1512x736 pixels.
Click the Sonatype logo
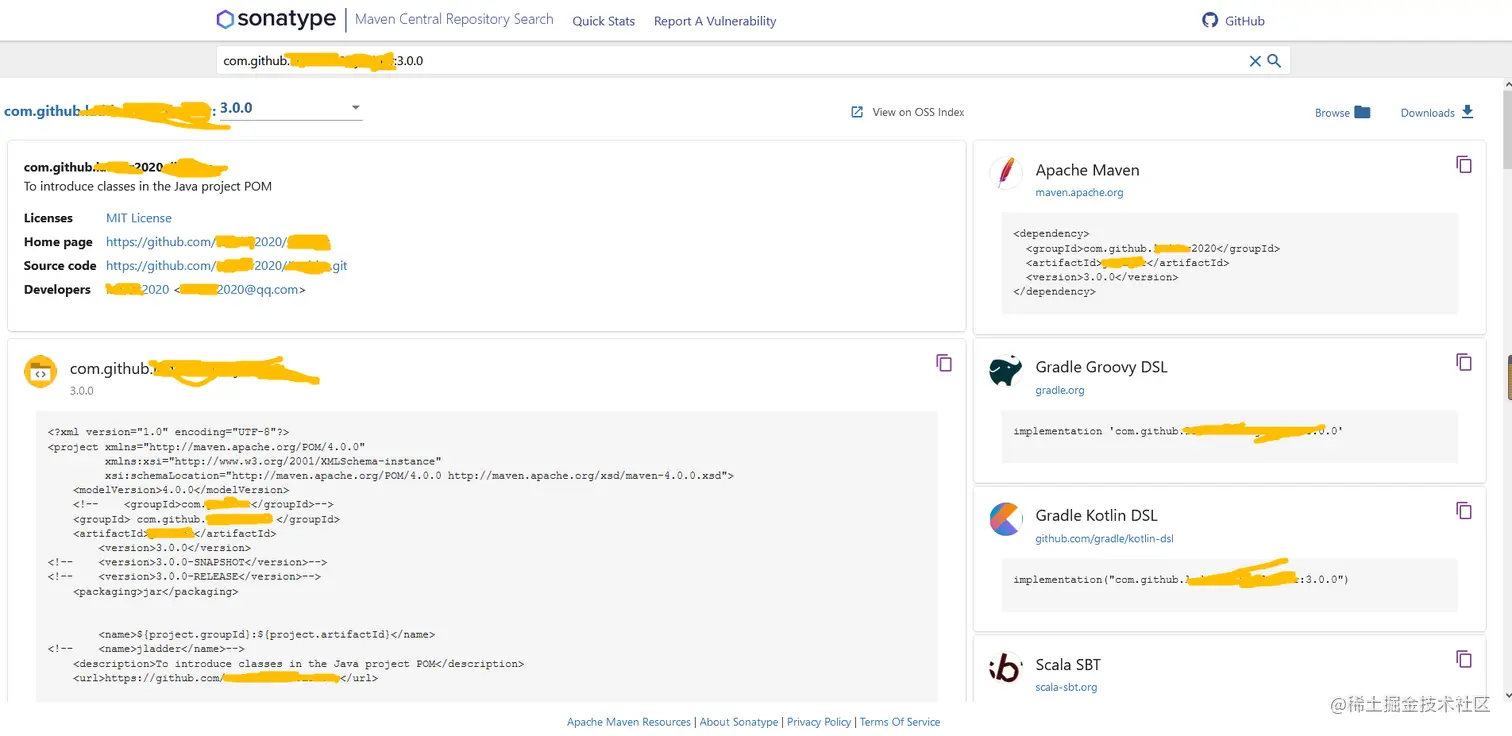[x=275, y=19]
